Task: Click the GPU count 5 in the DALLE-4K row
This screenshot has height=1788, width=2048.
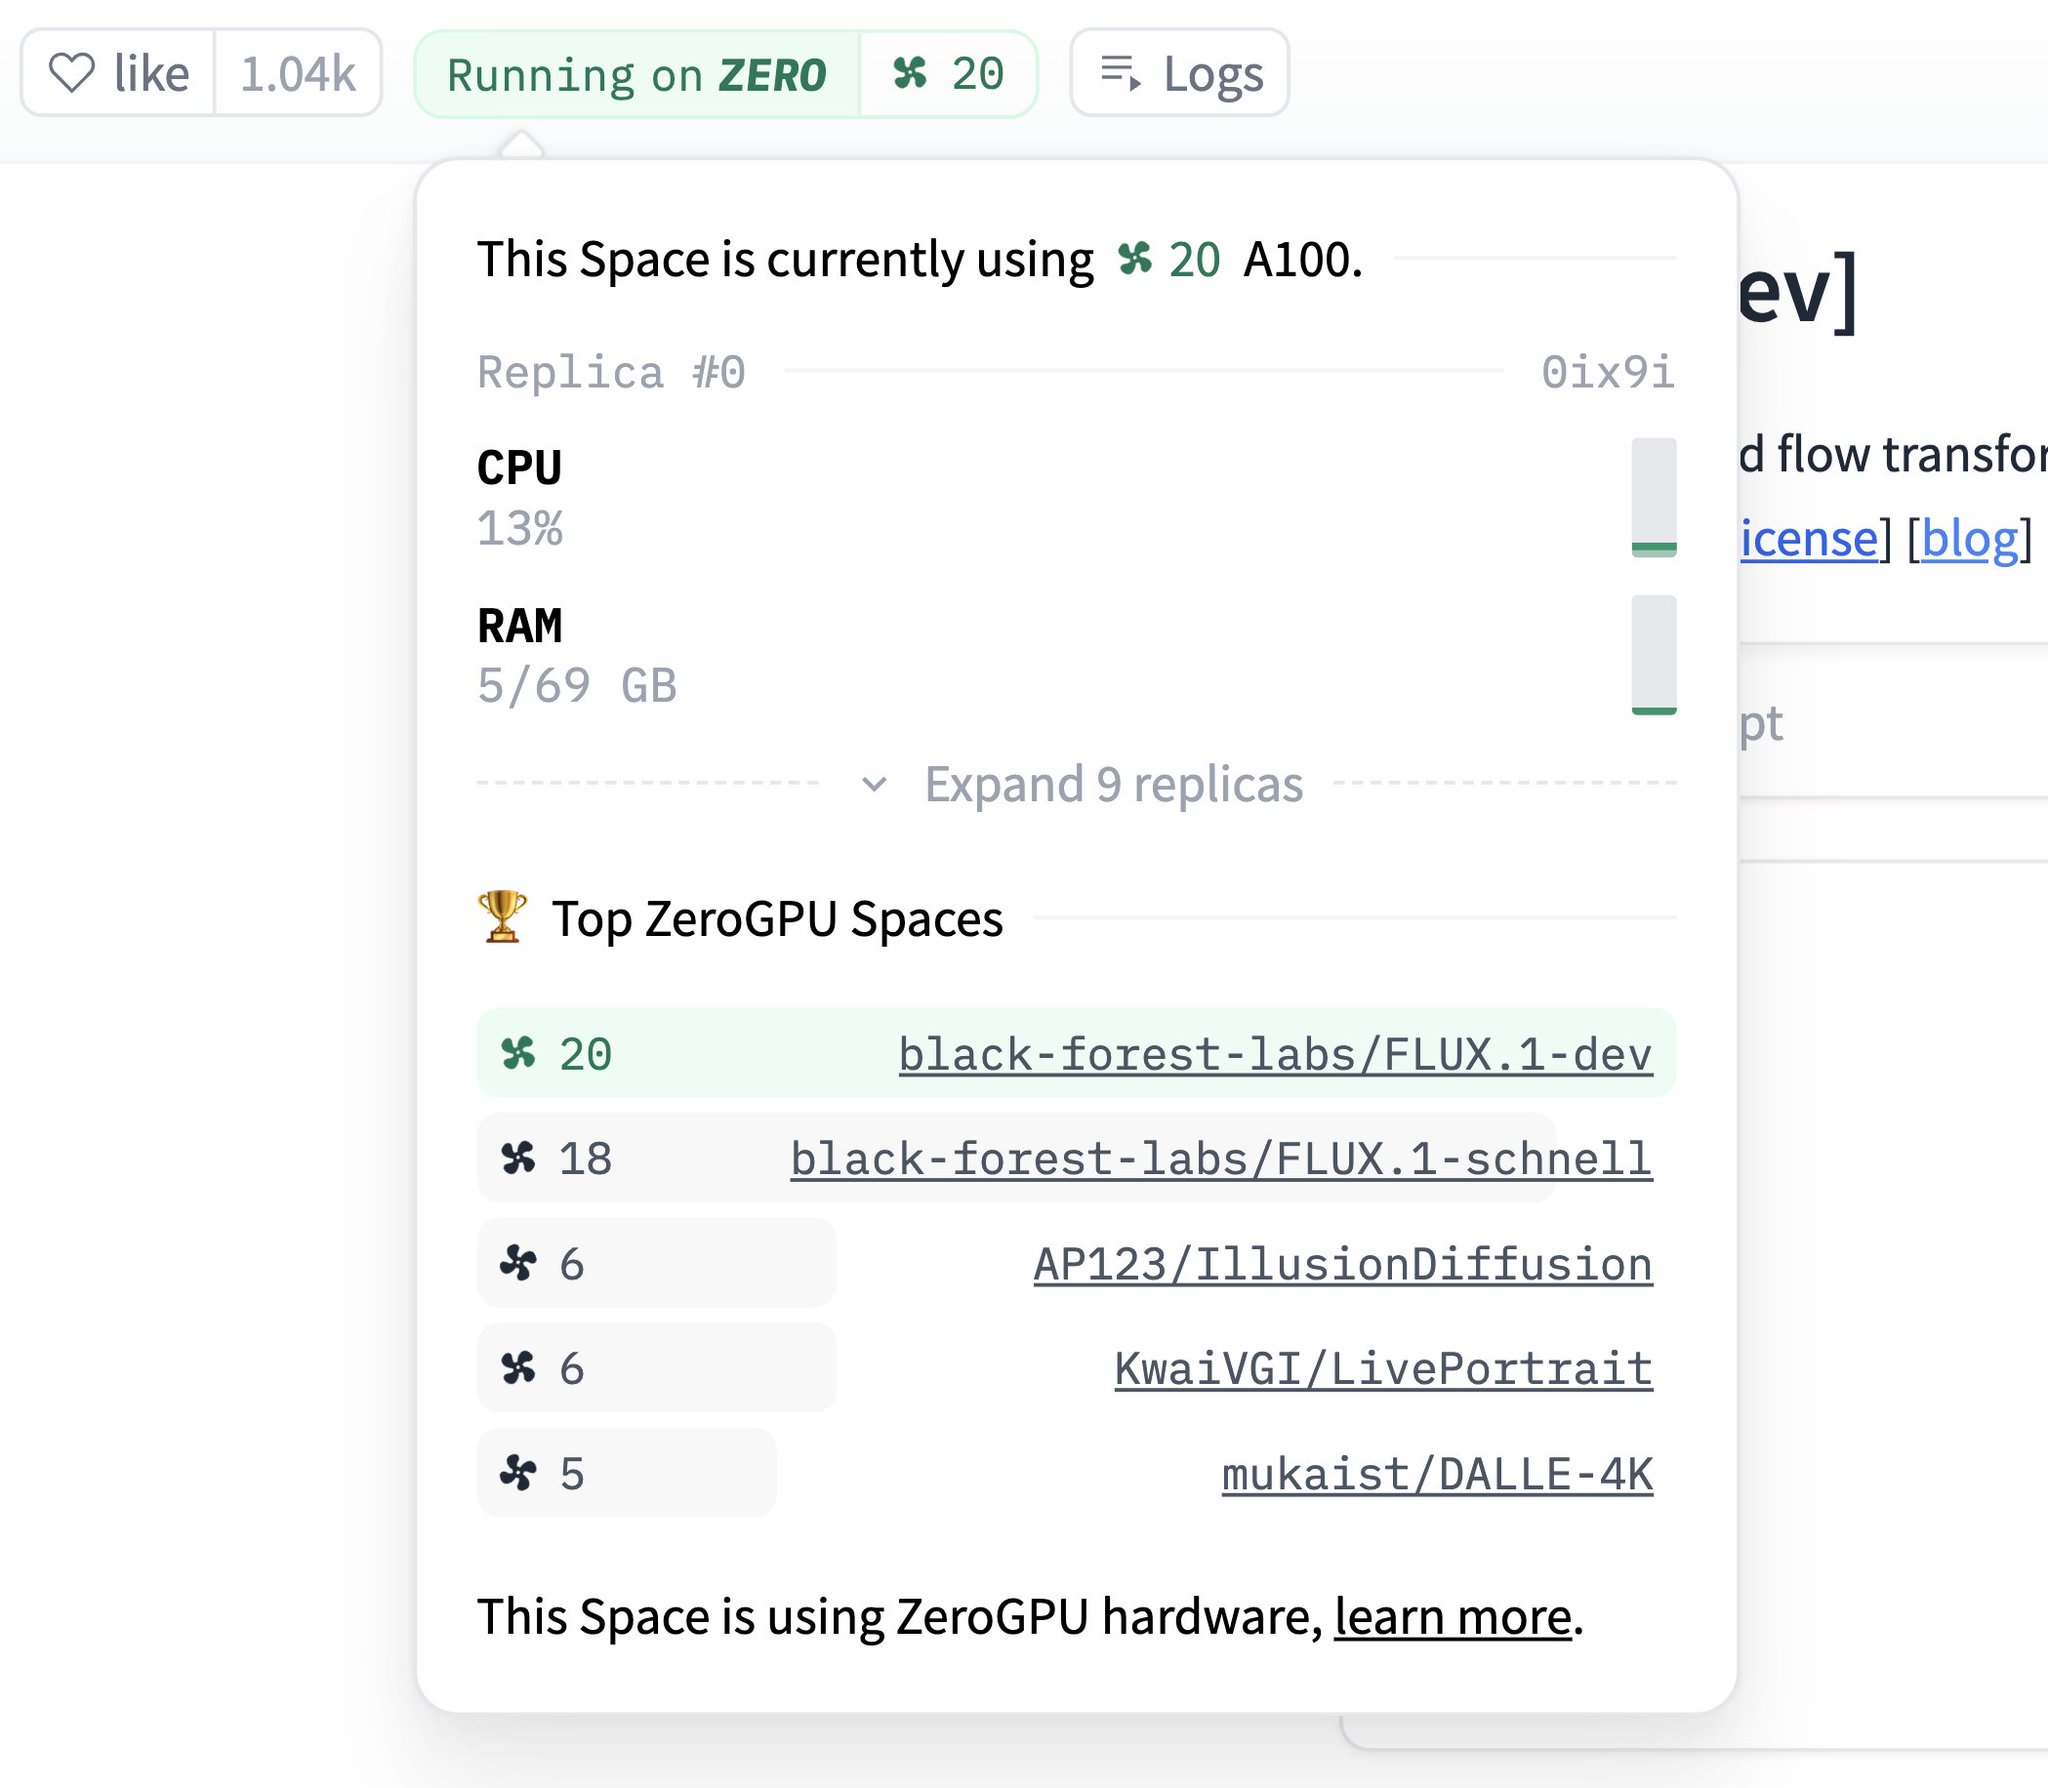Action: 572,1474
